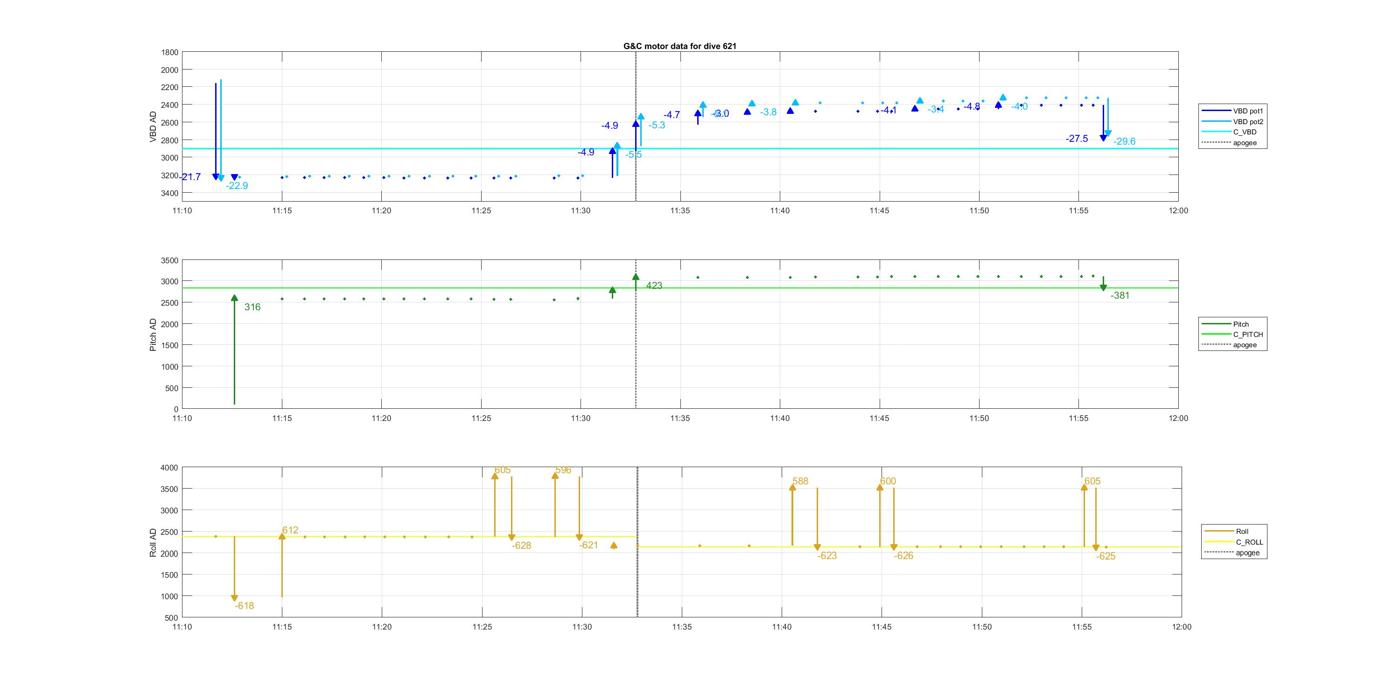Viewport: 1400px width, 693px height.
Task: Click the '-628' roll data label
Action: tap(521, 546)
